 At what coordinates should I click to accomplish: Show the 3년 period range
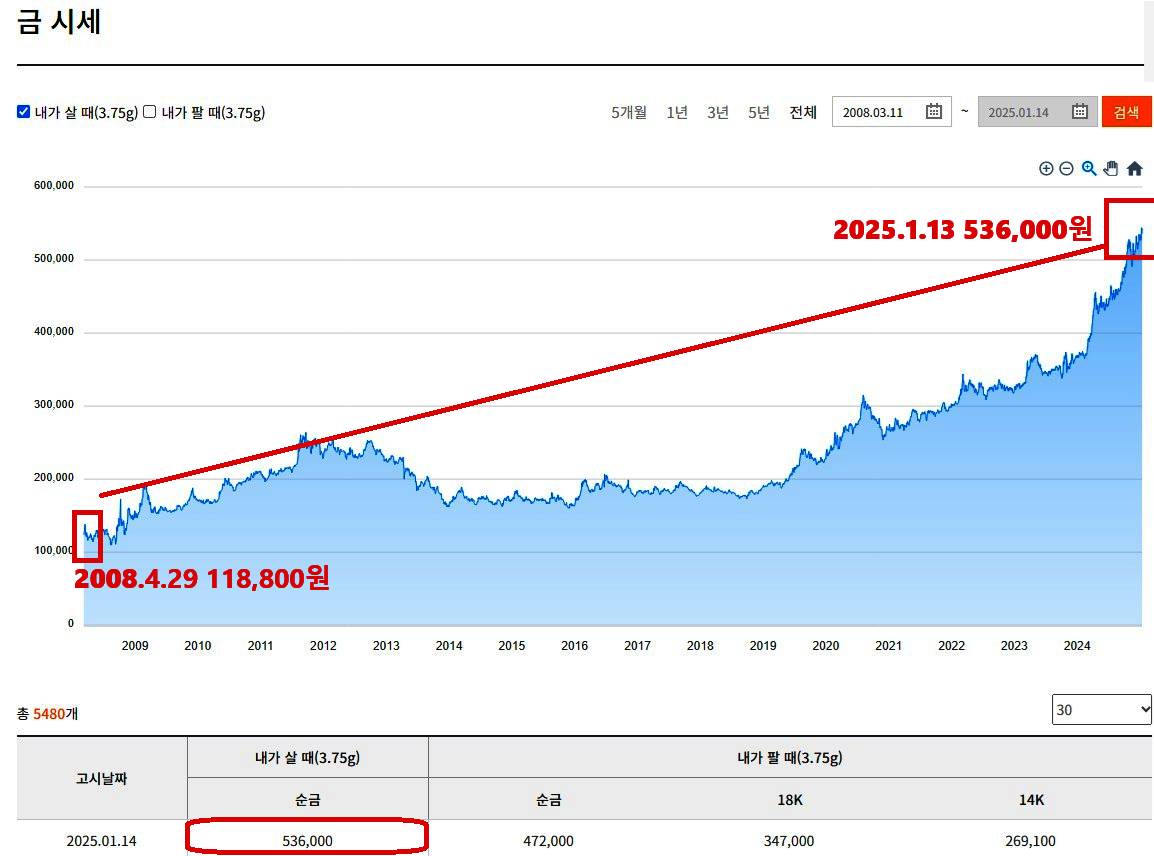click(x=718, y=112)
